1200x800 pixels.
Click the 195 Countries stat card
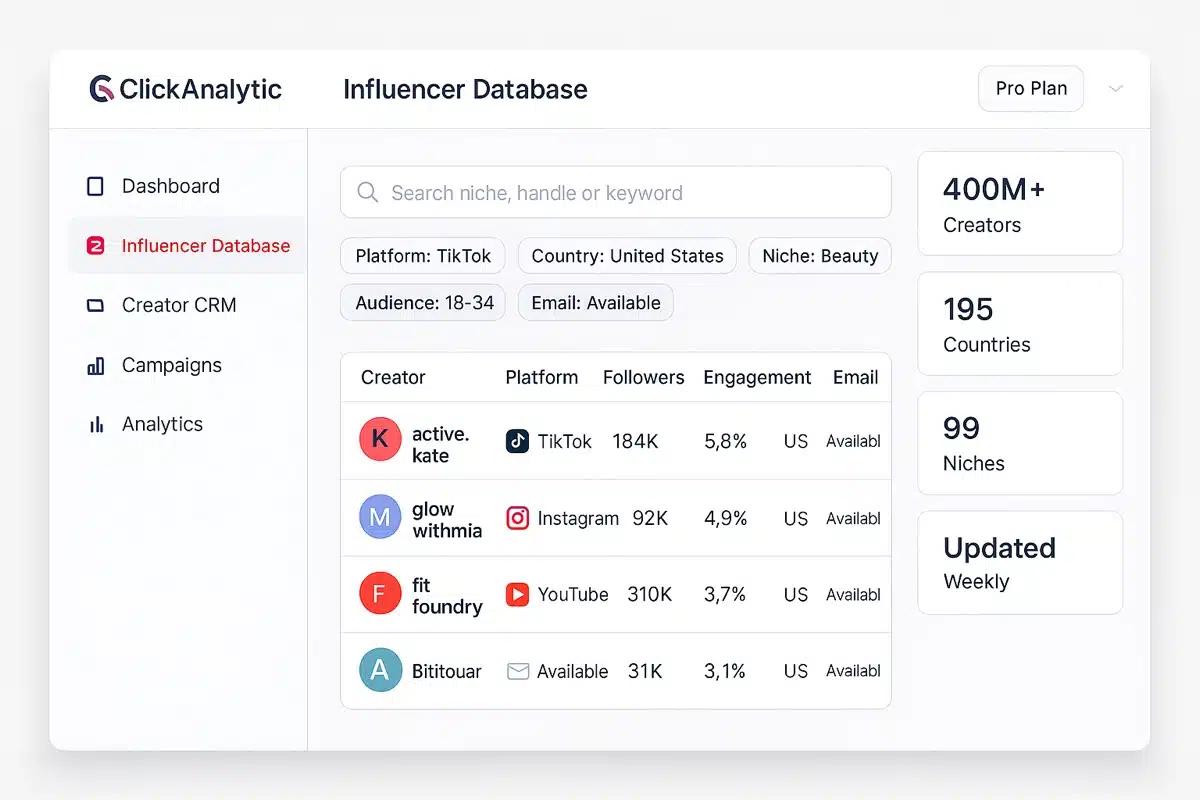coord(1020,324)
